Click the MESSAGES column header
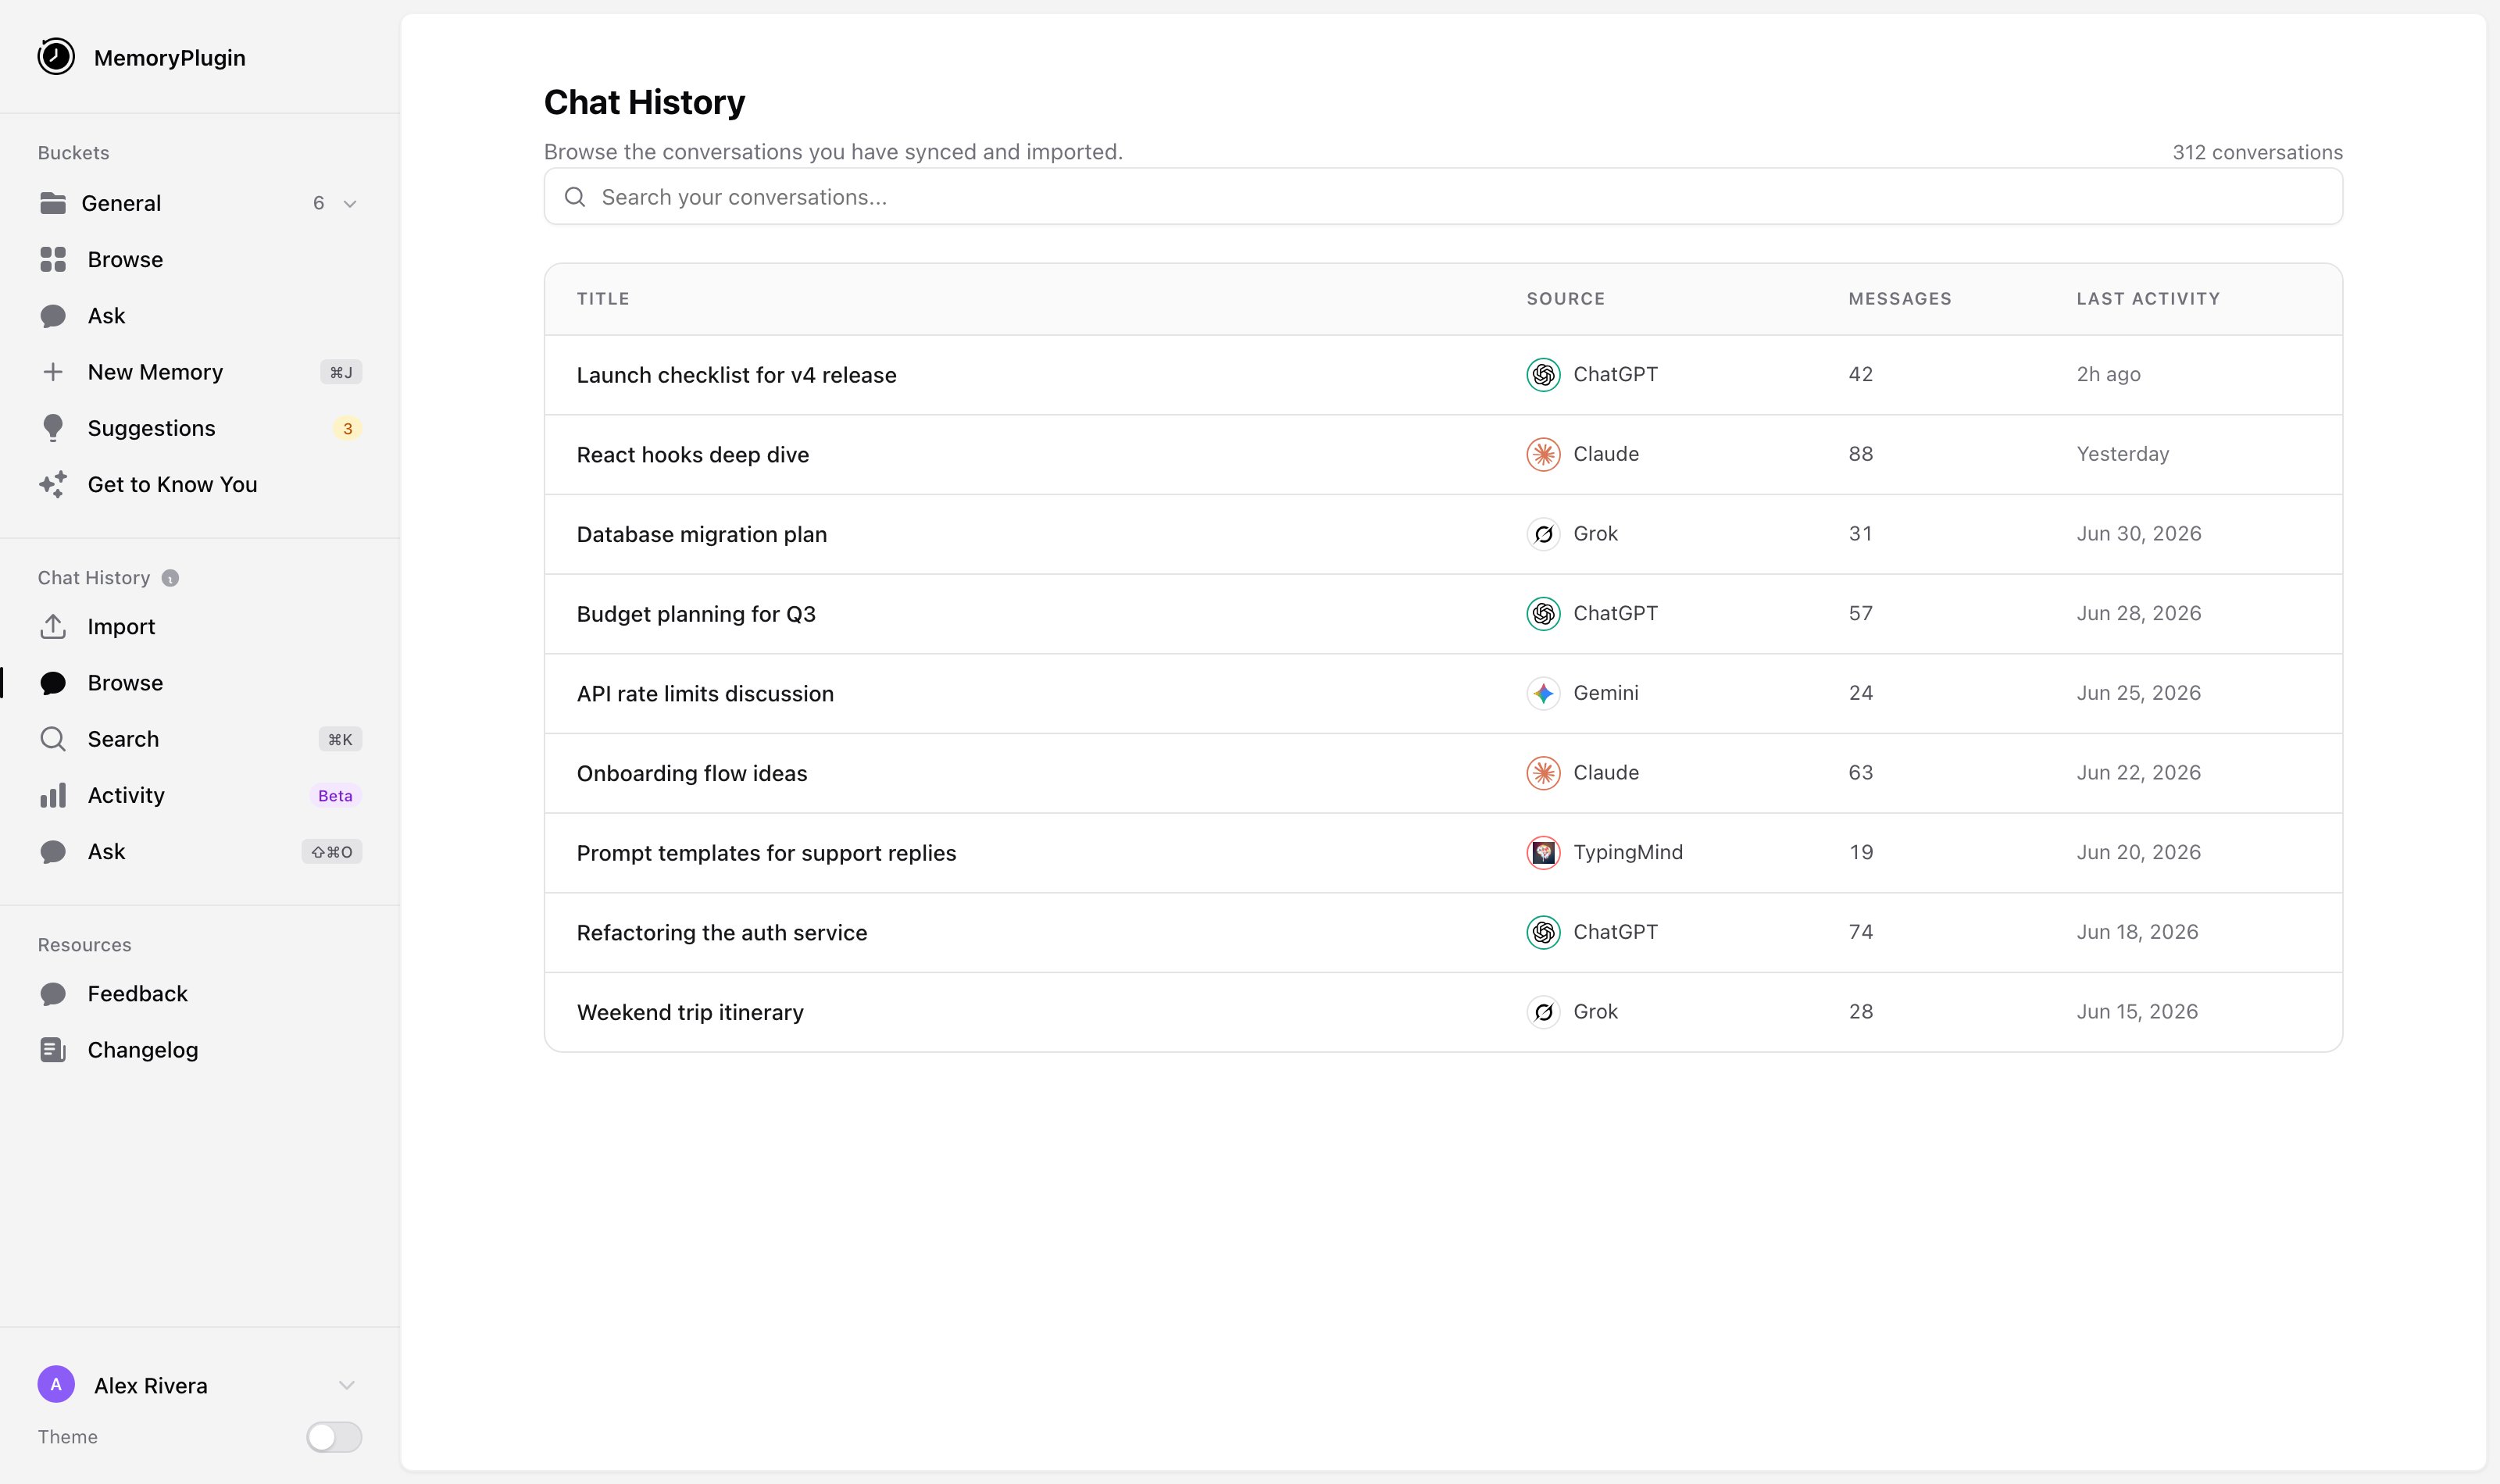 pyautogui.click(x=1899, y=299)
